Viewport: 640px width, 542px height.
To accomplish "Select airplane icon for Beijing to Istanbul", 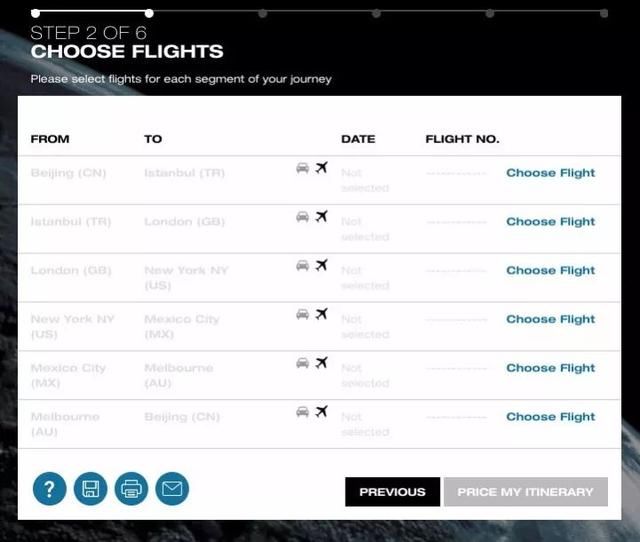I will pyautogui.click(x=322, y=167).
